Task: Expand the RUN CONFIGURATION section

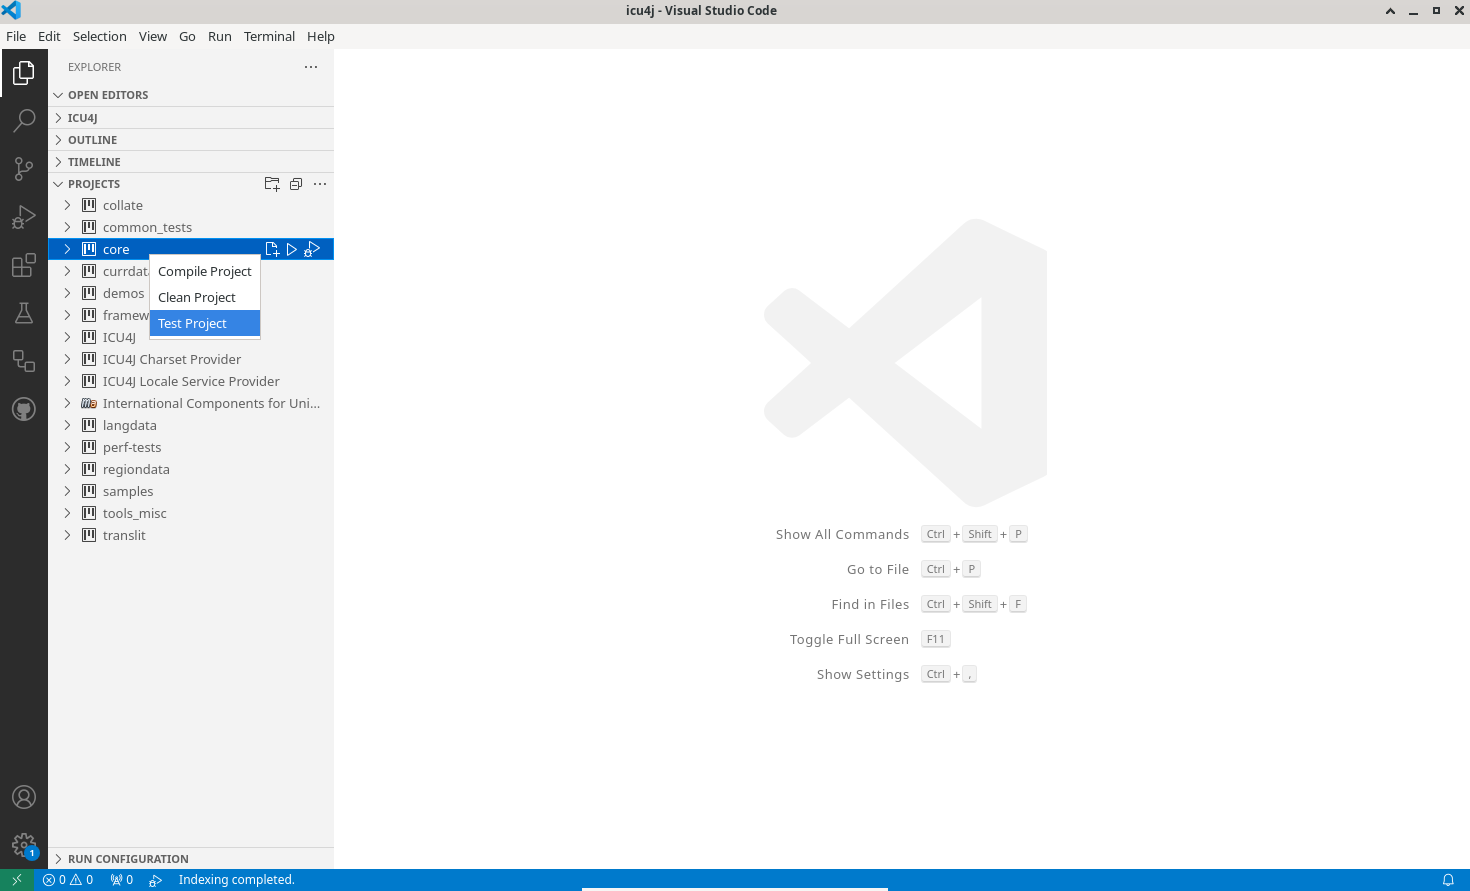Action: tap(128, 859)
